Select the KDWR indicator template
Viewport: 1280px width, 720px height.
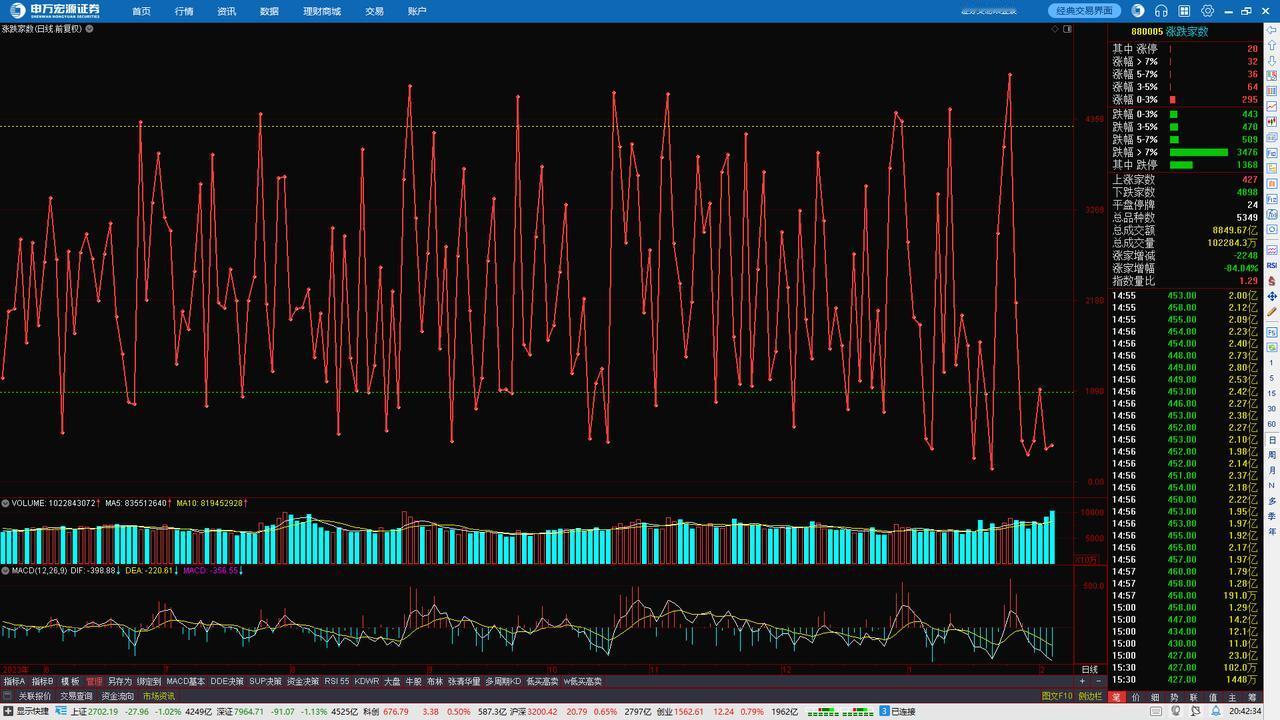point(367,681)
